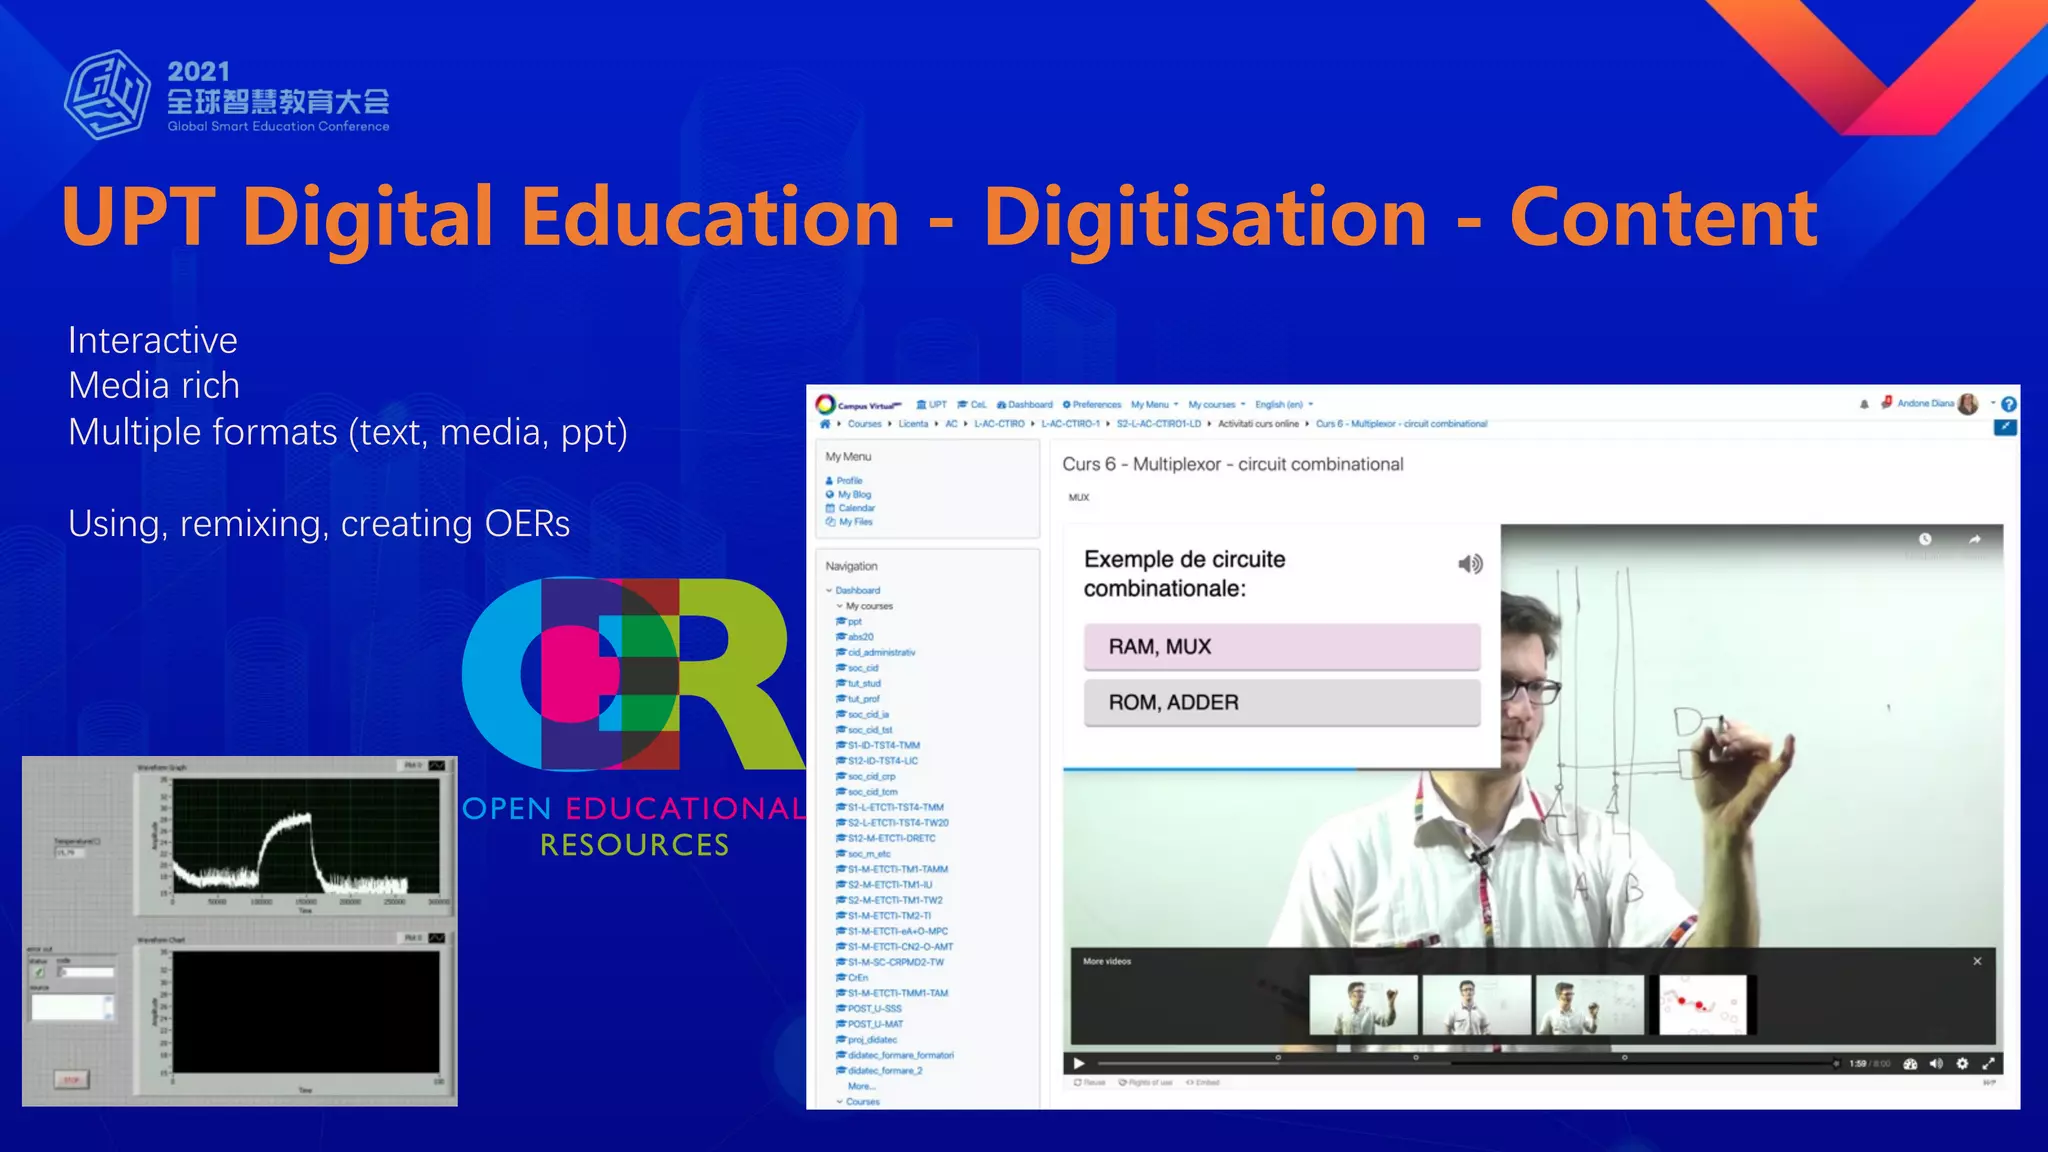Click the STOP button in LabVIEW panel
The width and height of the screenshot is (2048, 1152).
72,1080
